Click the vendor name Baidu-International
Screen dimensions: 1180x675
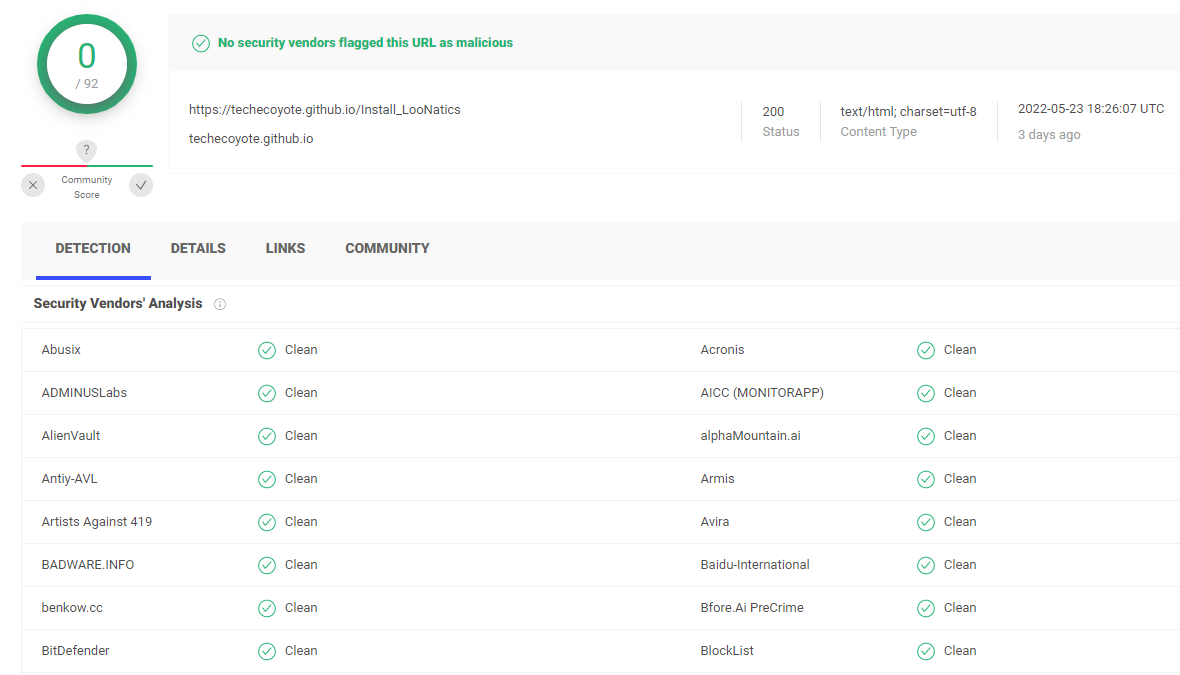[x=755, y=564]
